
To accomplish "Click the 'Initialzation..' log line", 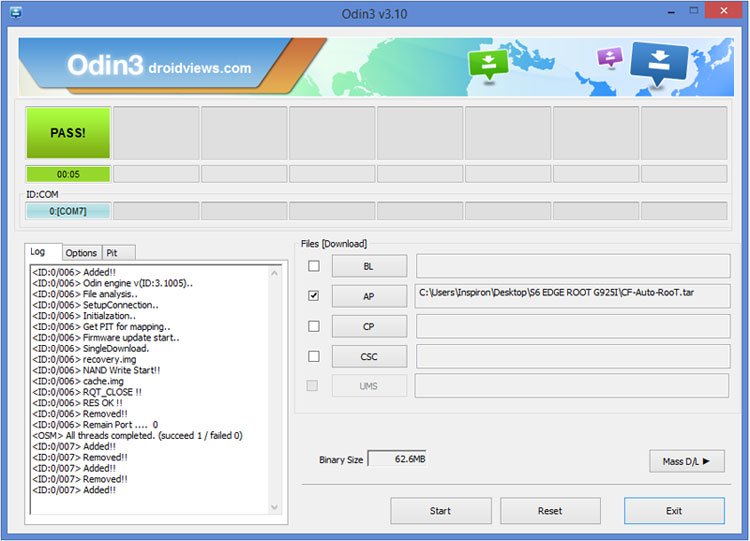I will [x=84, y=316].
